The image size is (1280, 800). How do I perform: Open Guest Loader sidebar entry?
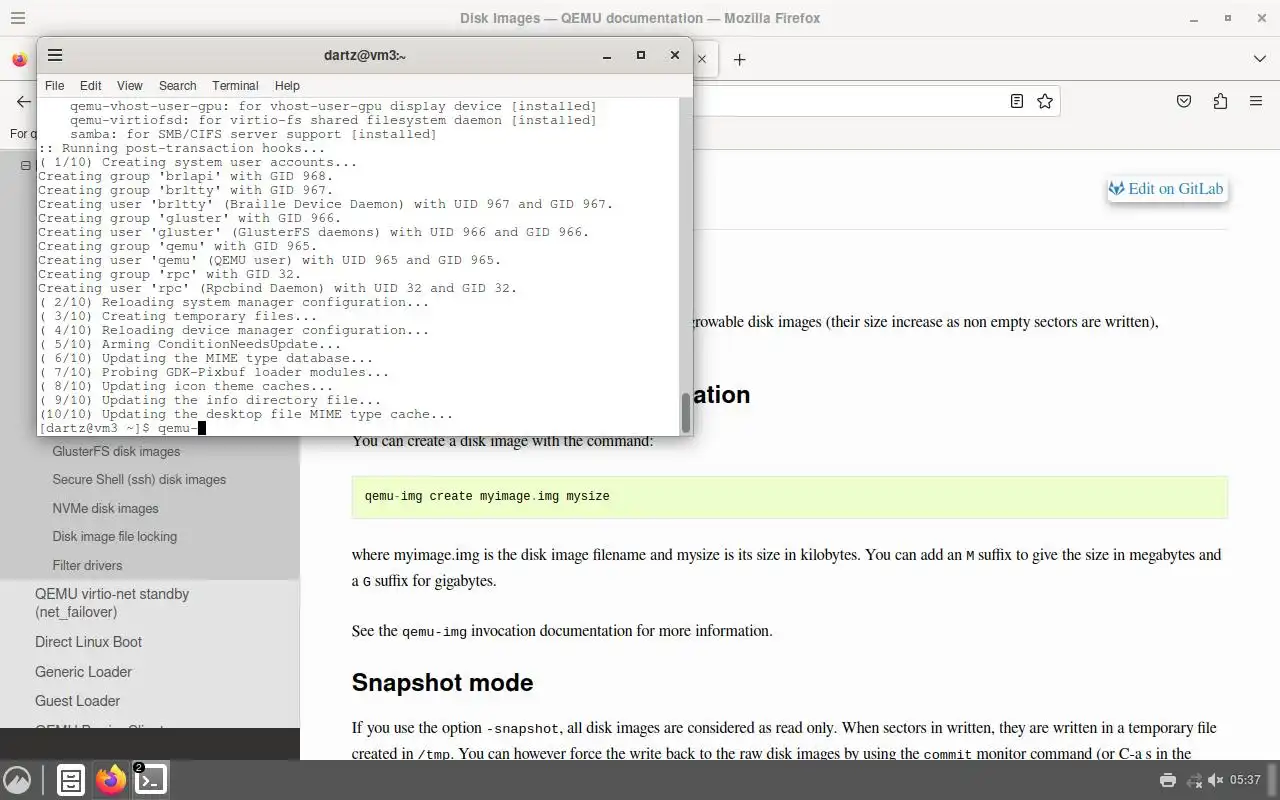(x=77, y=701)
